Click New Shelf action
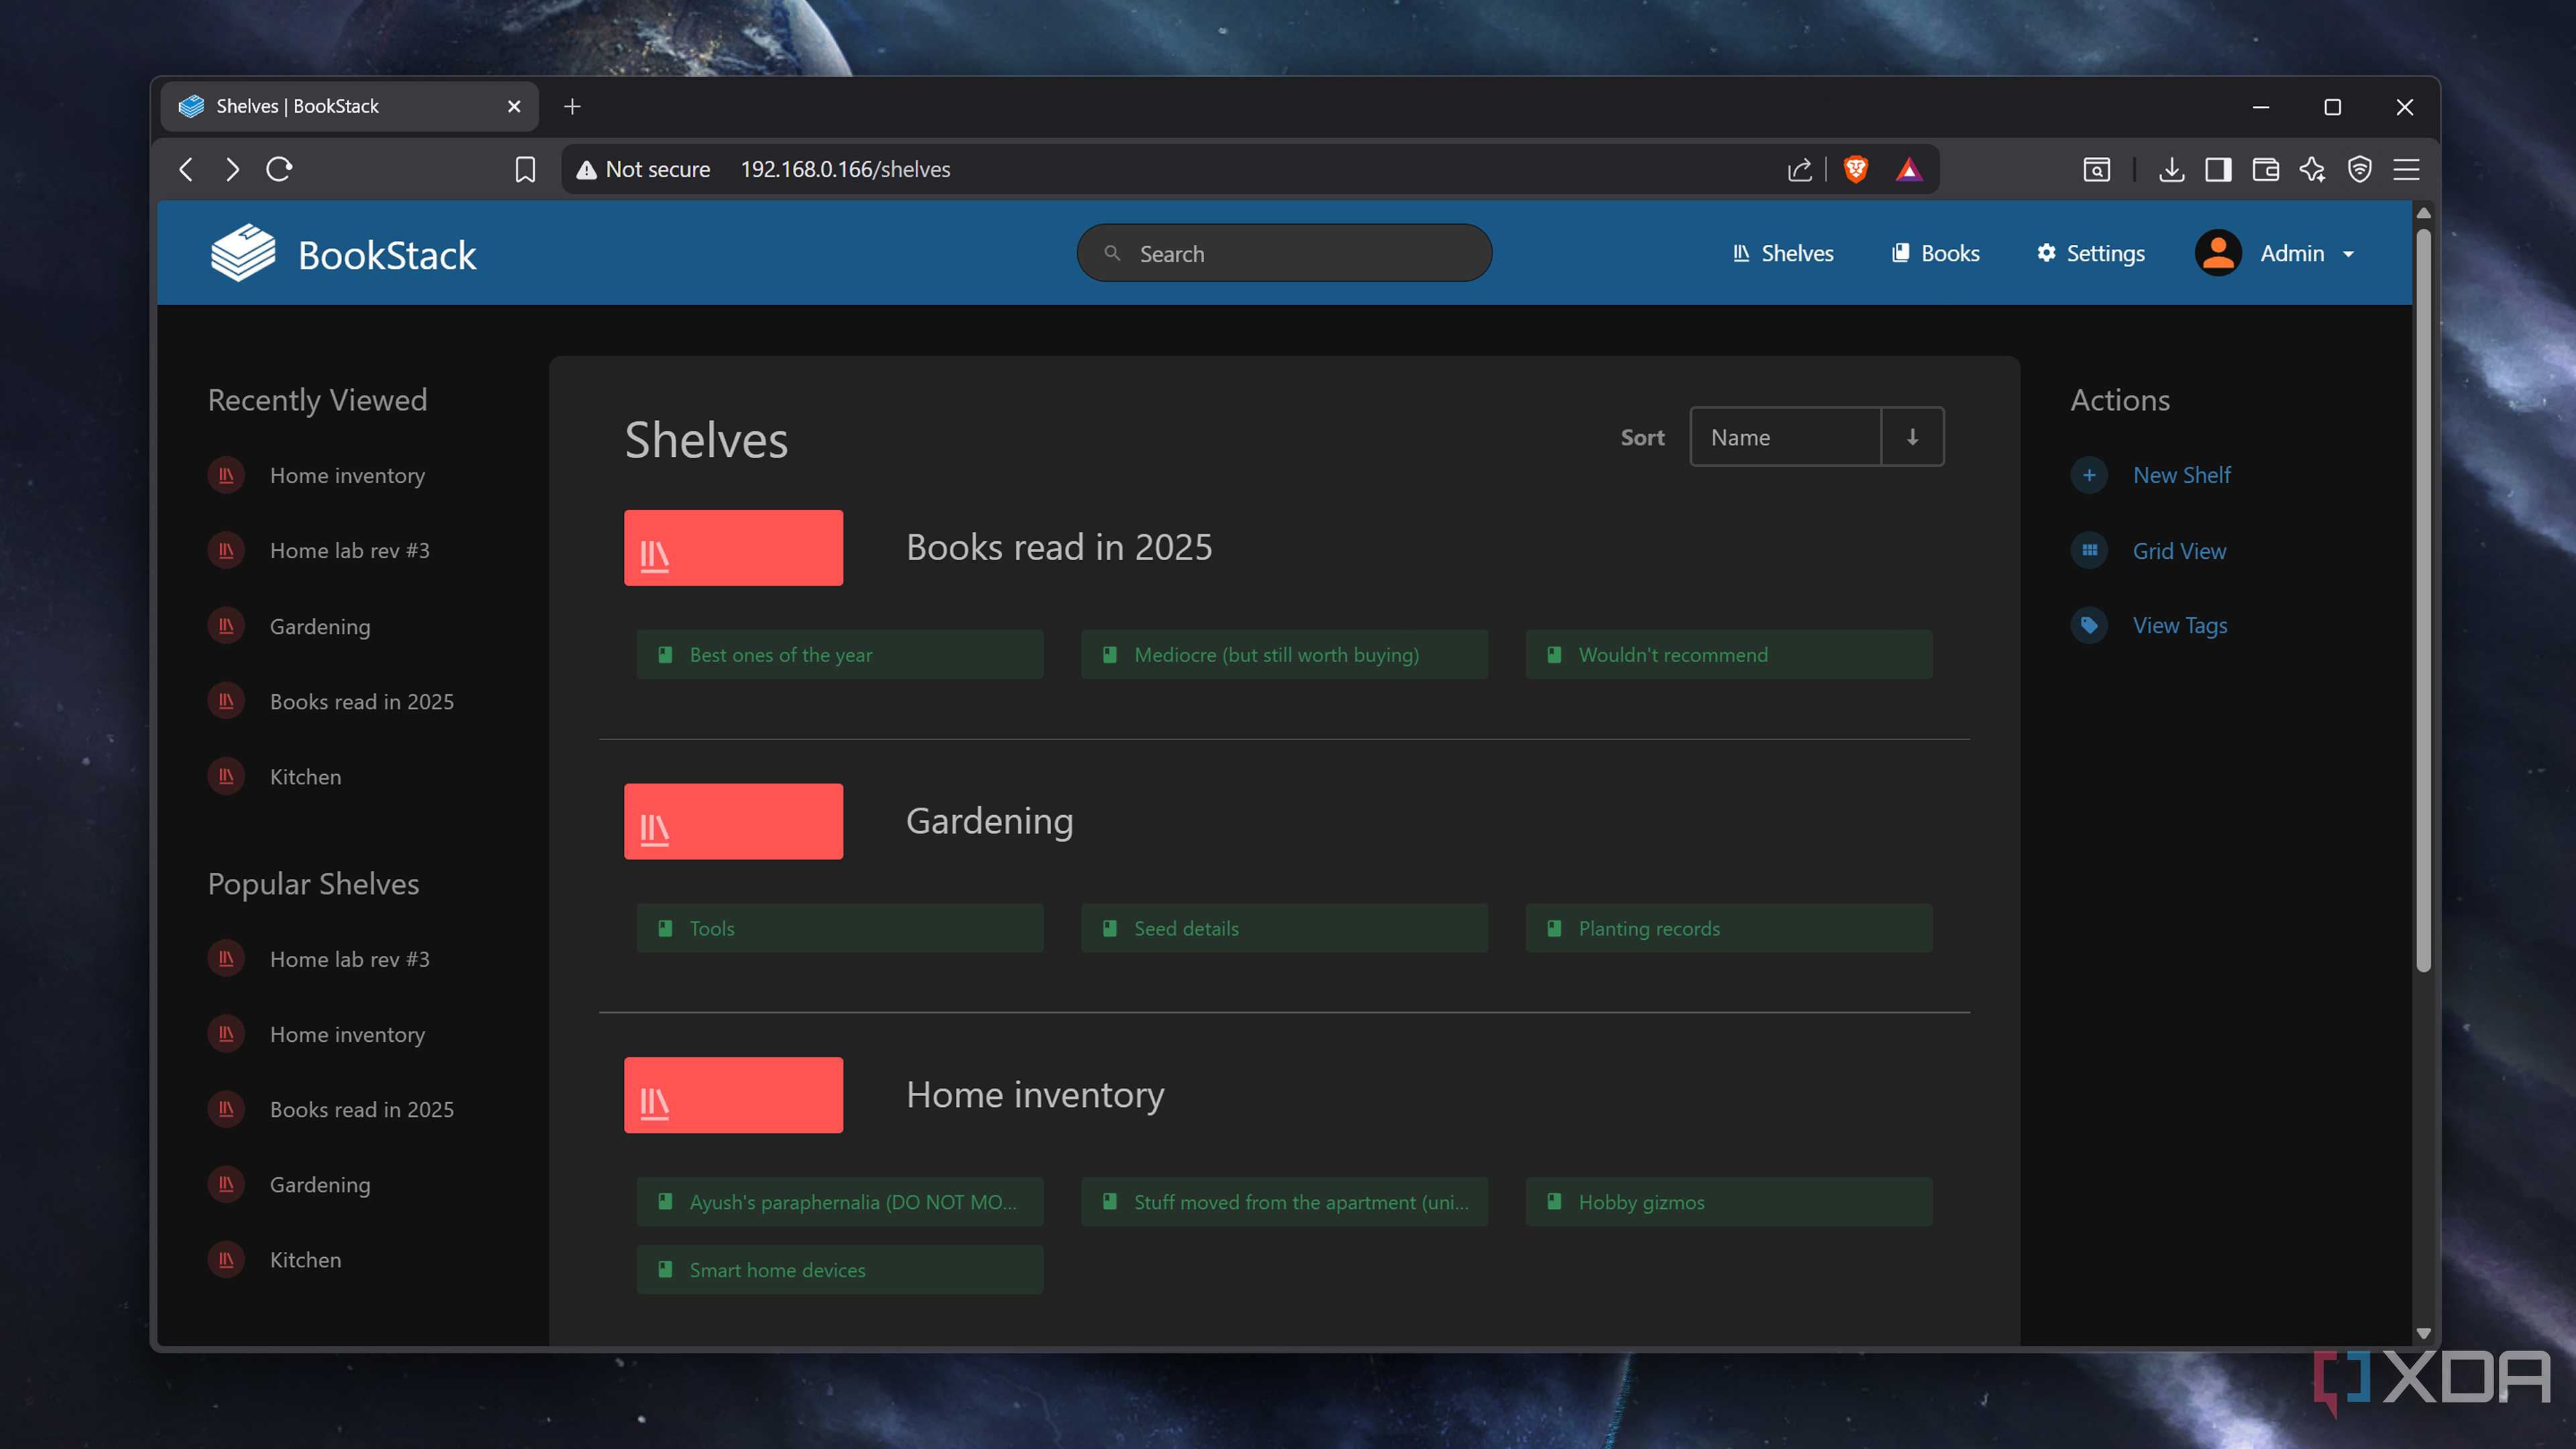Screen dimensions: 2576x1449 pos(2151,475)
